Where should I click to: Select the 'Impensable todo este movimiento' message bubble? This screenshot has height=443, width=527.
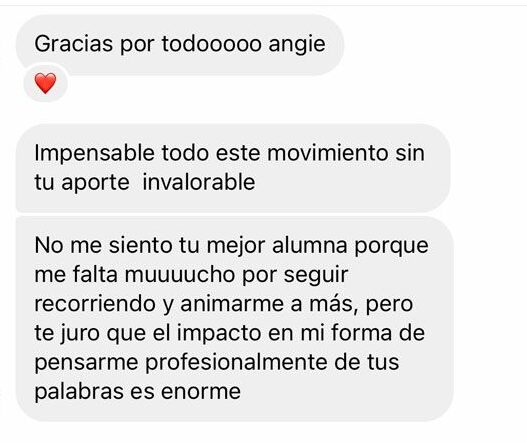coord(233,168)
